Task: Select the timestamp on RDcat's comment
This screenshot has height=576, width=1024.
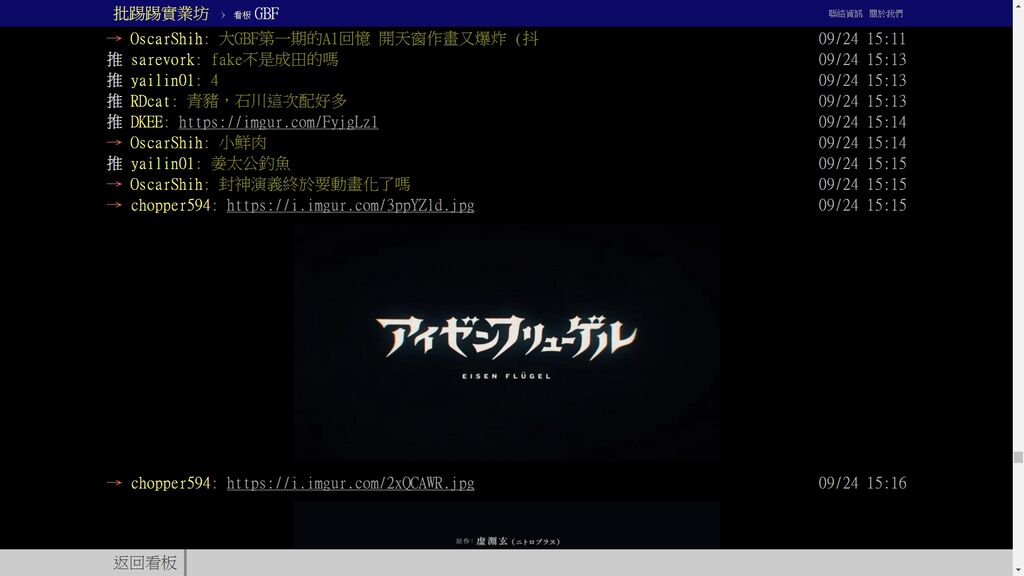Action: (x=862, y=102)
